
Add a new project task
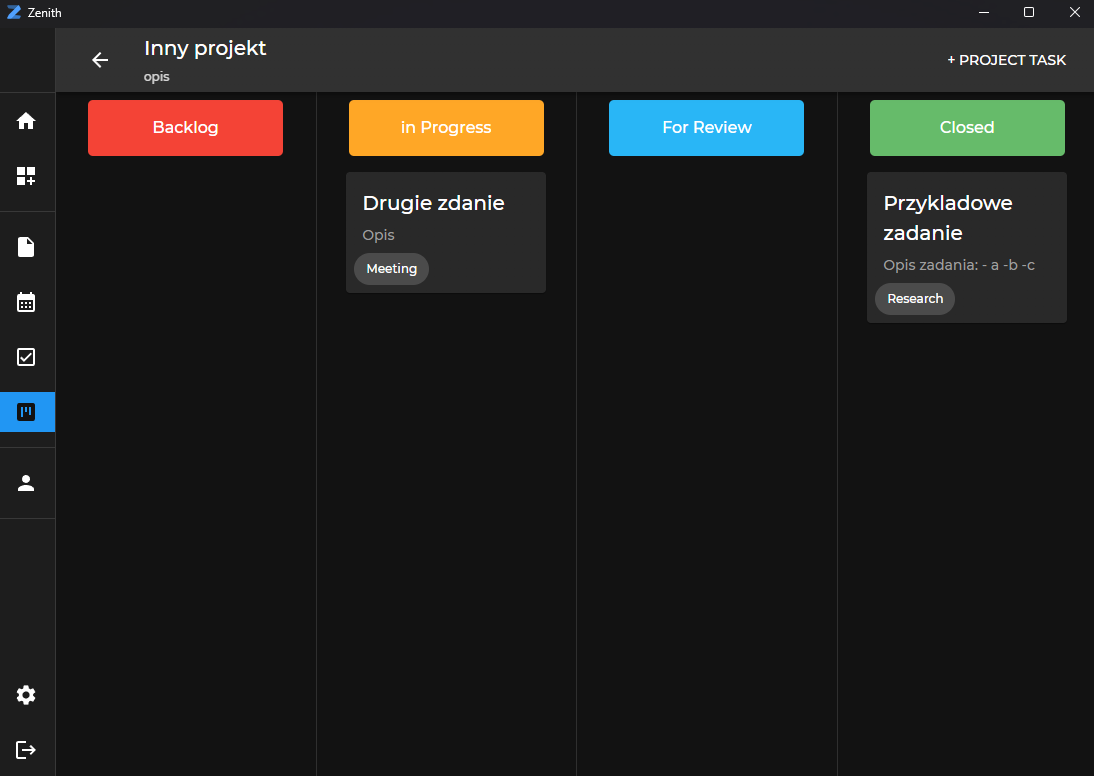(1006, 60)
